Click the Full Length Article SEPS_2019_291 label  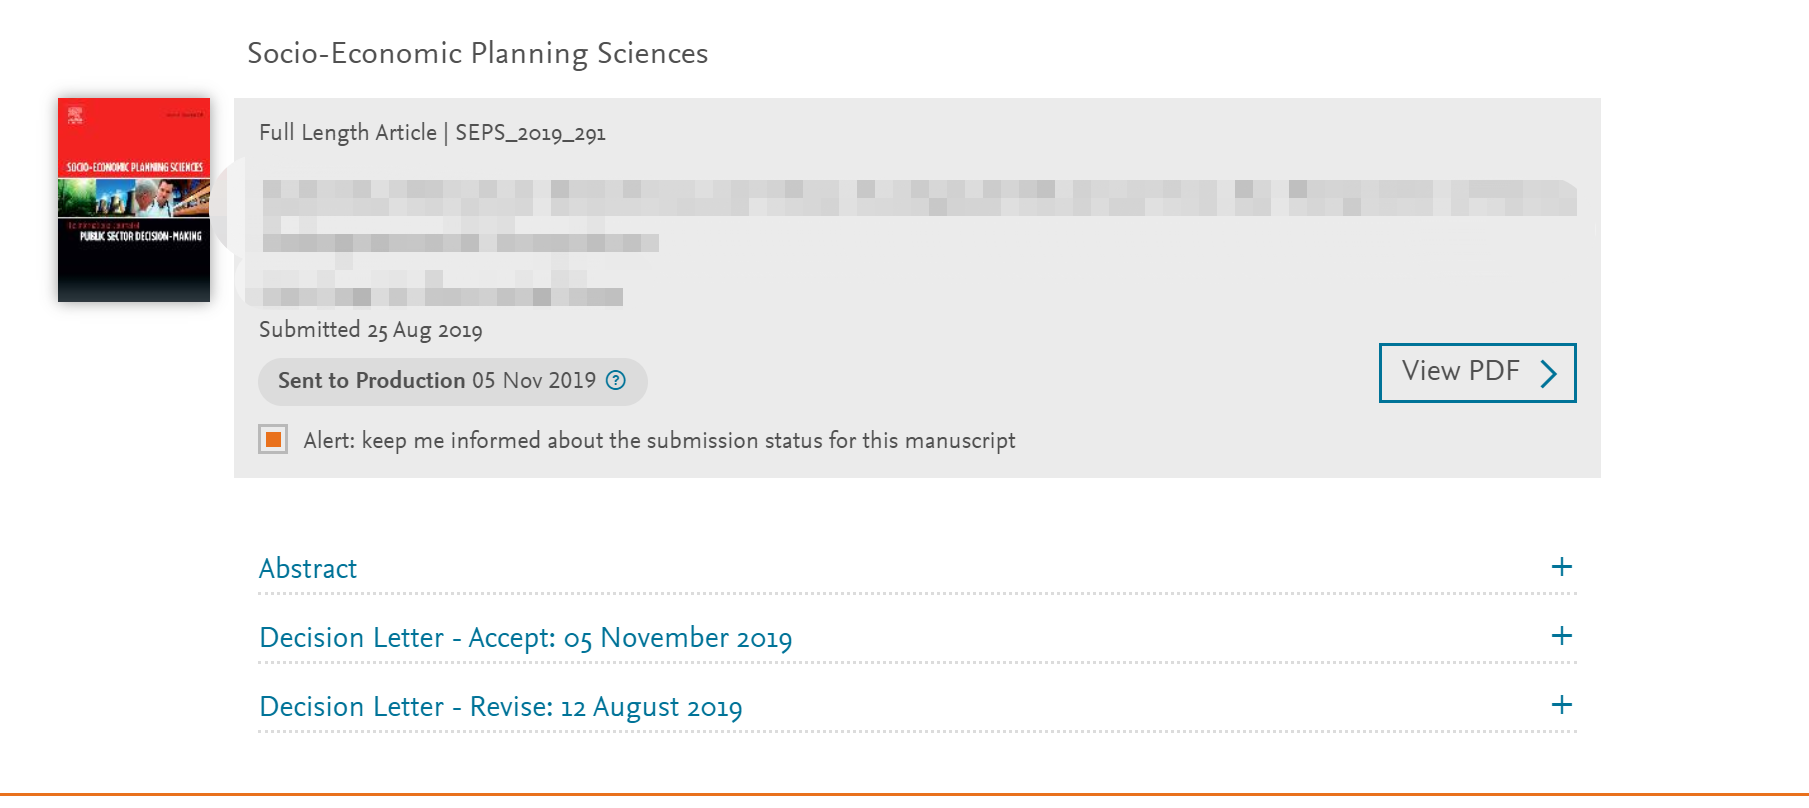pyautogui.click(x=432, y=133)
